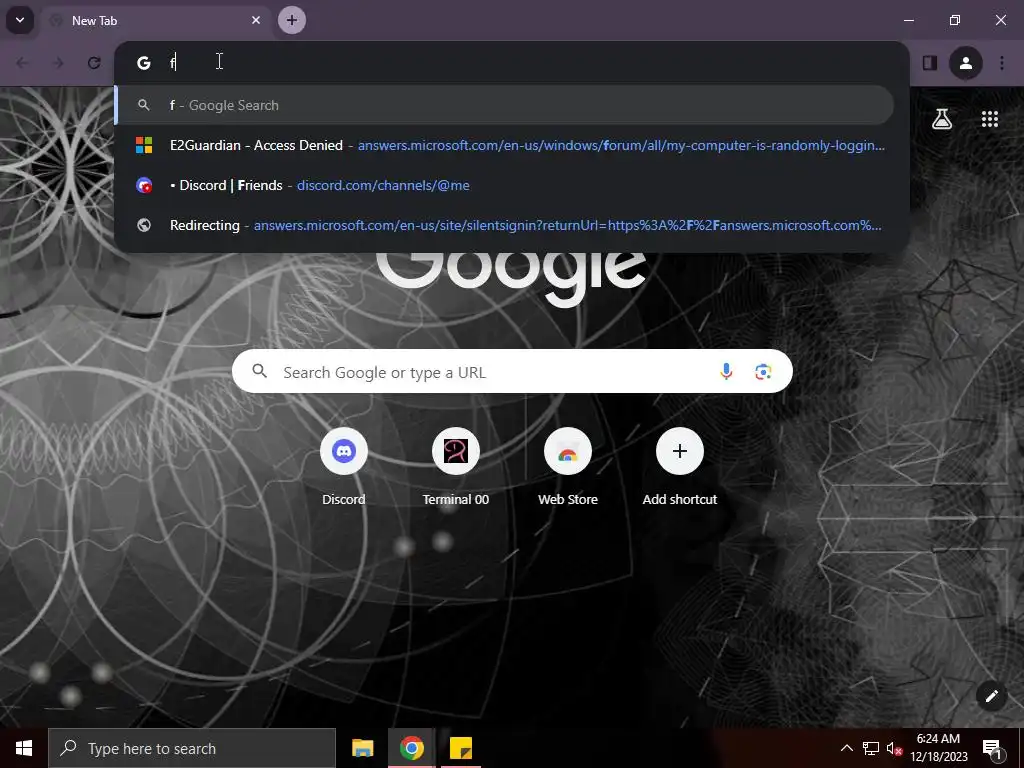Search by image with Google Lens icon
Image resolution: width=1024 pixels, height=768 pixels.
(x=763, y=372)
